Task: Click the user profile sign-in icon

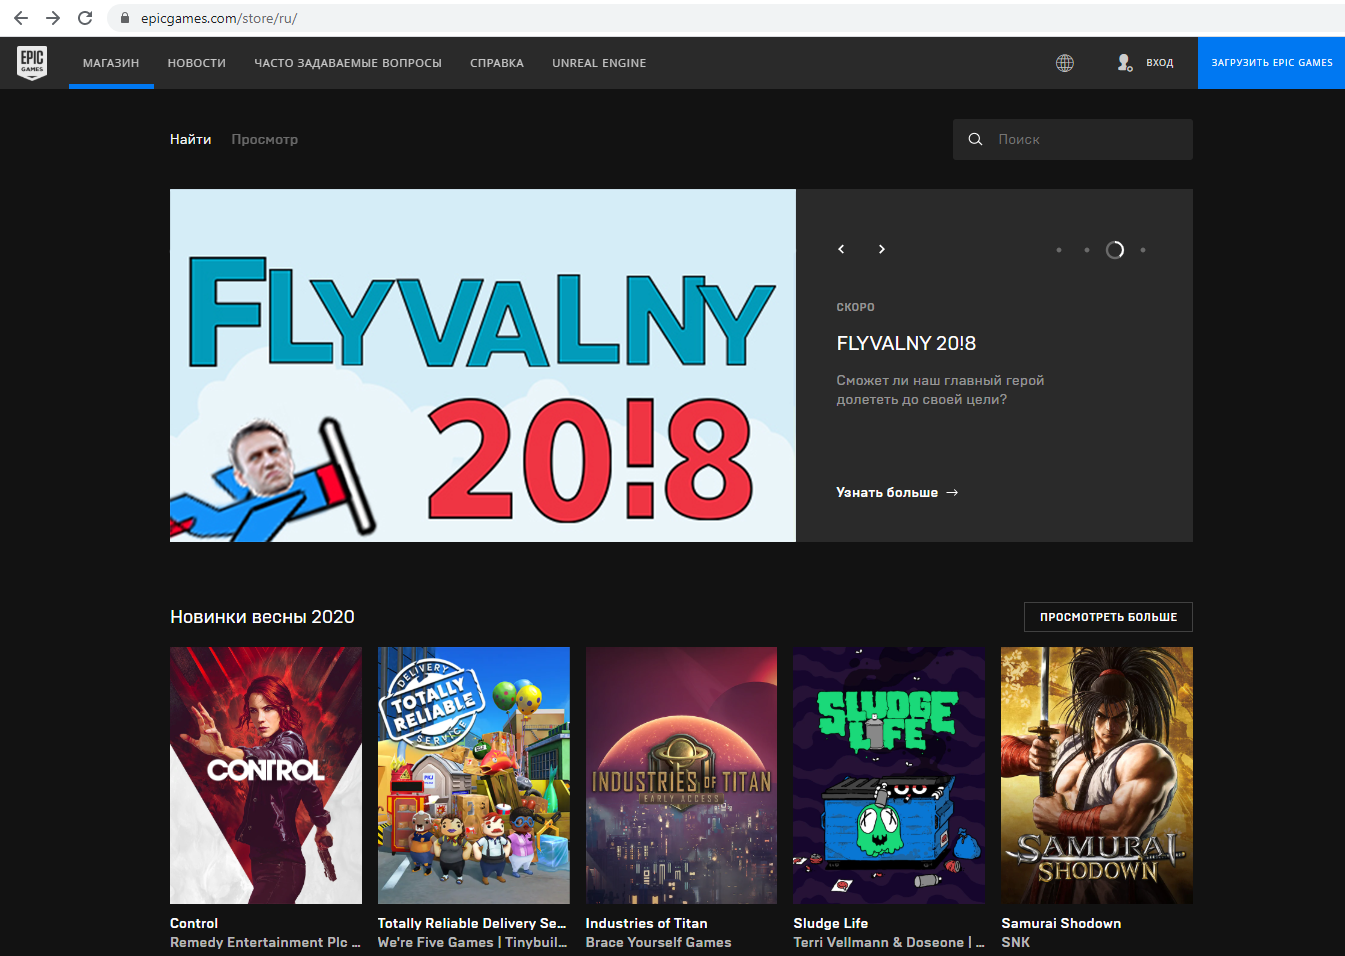Action: pos(1125,63)
